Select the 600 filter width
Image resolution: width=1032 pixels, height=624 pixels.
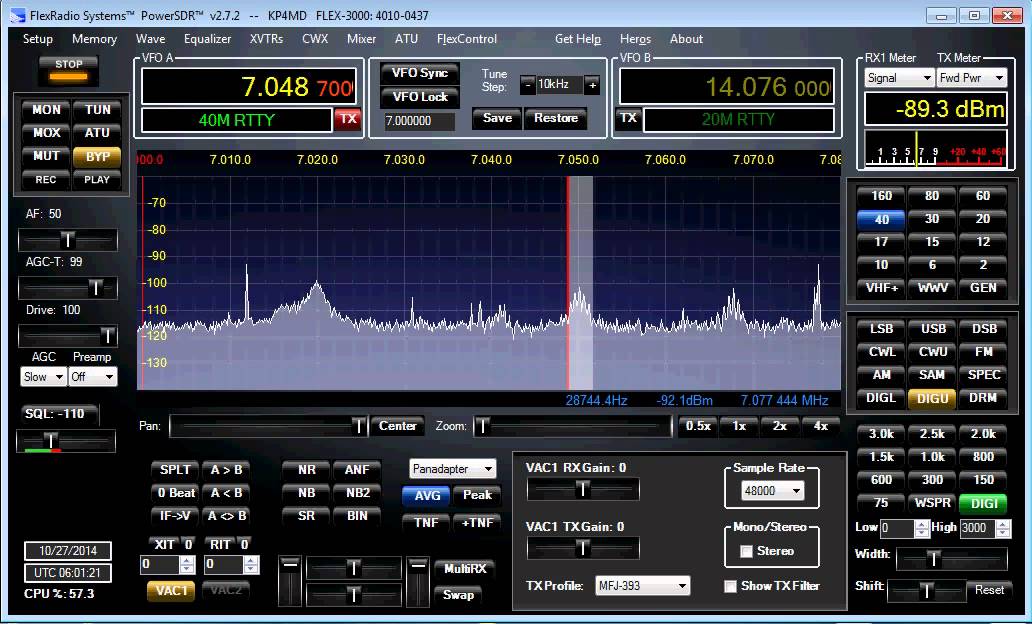[x=881, y=480]
